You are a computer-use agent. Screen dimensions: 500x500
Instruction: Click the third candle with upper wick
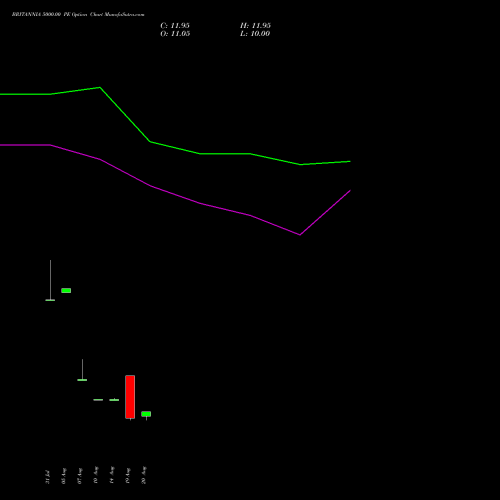82,370
